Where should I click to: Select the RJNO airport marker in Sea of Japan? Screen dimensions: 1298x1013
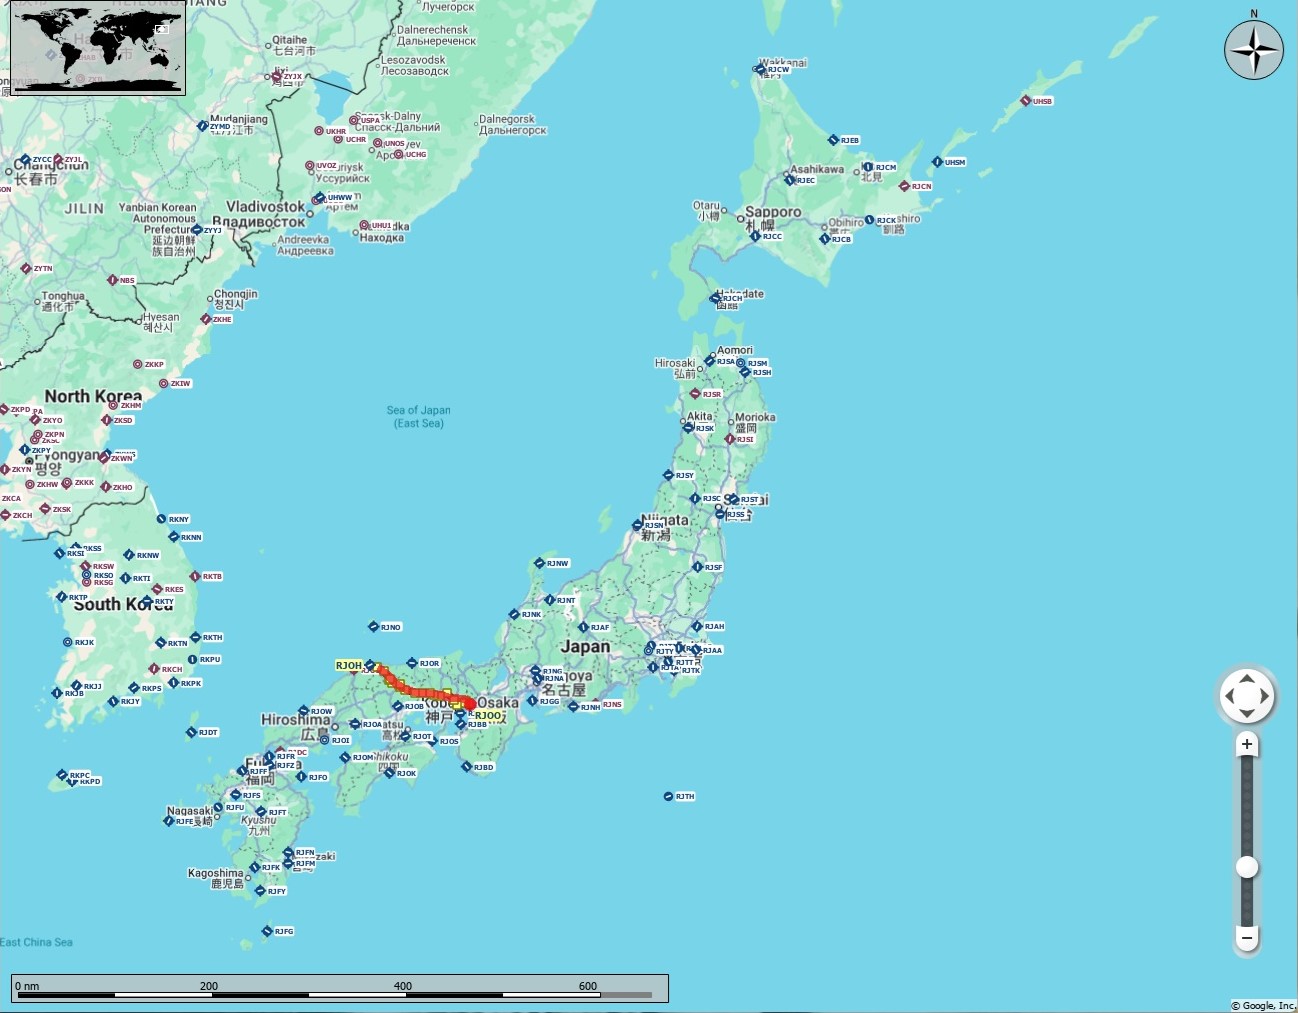(x=373, y=627)
